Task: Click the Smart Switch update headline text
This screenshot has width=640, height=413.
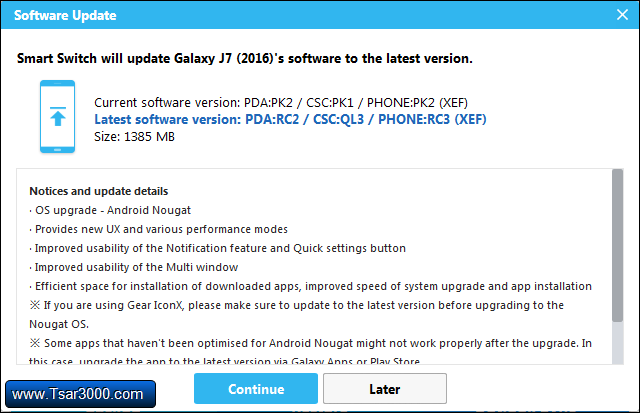Action: coord(245,58)
